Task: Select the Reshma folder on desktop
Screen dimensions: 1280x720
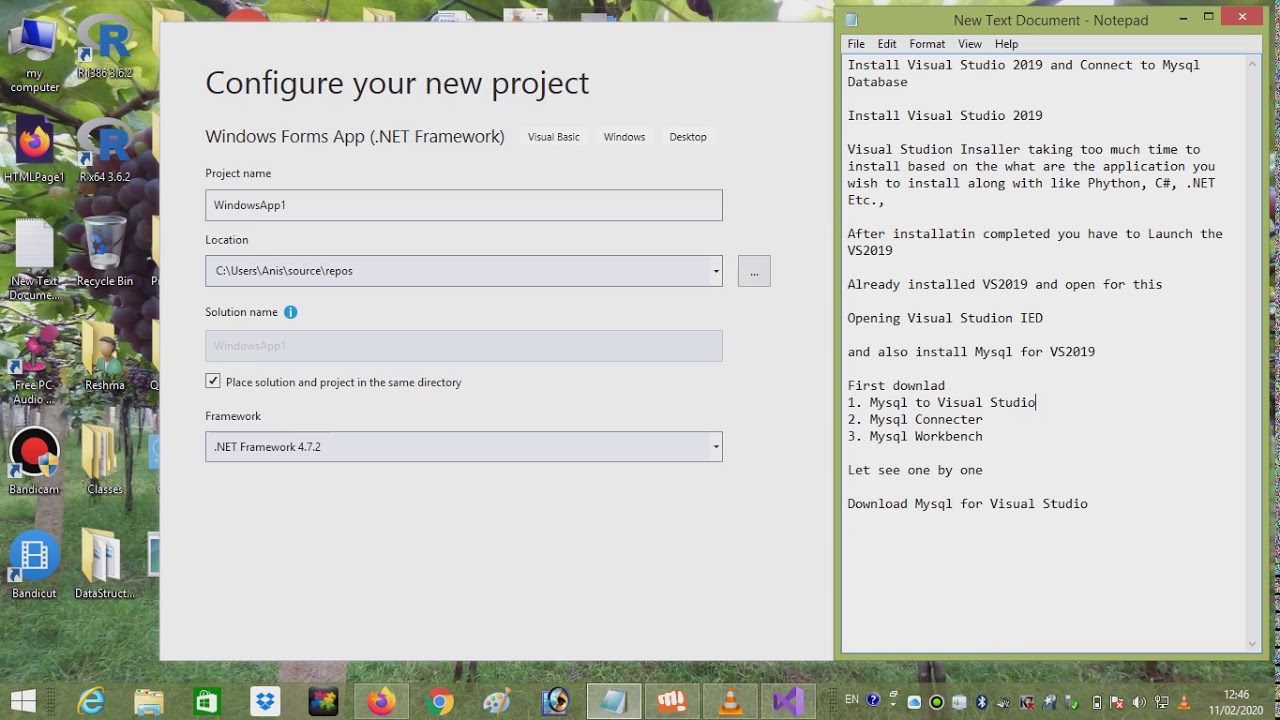Action: click(x=105, y=357)
